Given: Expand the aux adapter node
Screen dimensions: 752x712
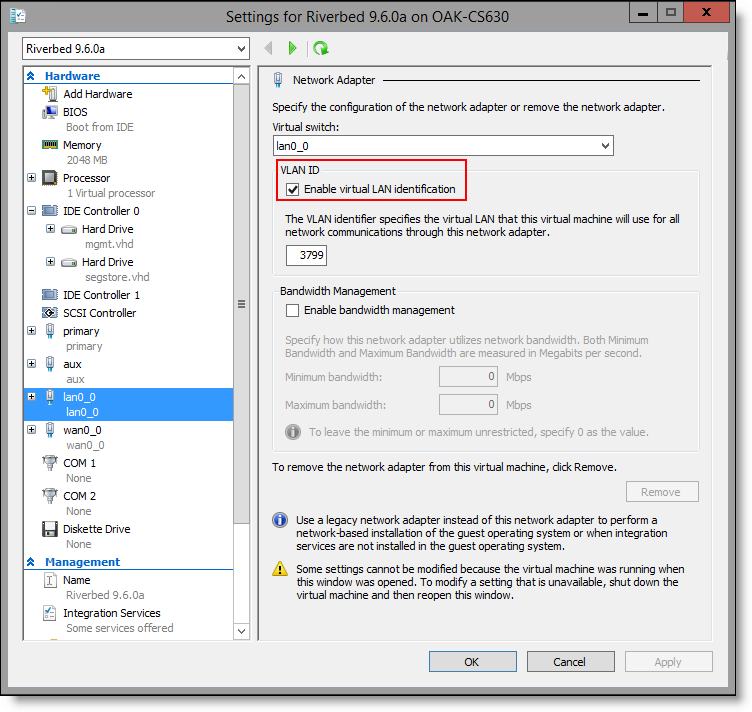Looking at the screenshot, I should [x=32, y=364].
